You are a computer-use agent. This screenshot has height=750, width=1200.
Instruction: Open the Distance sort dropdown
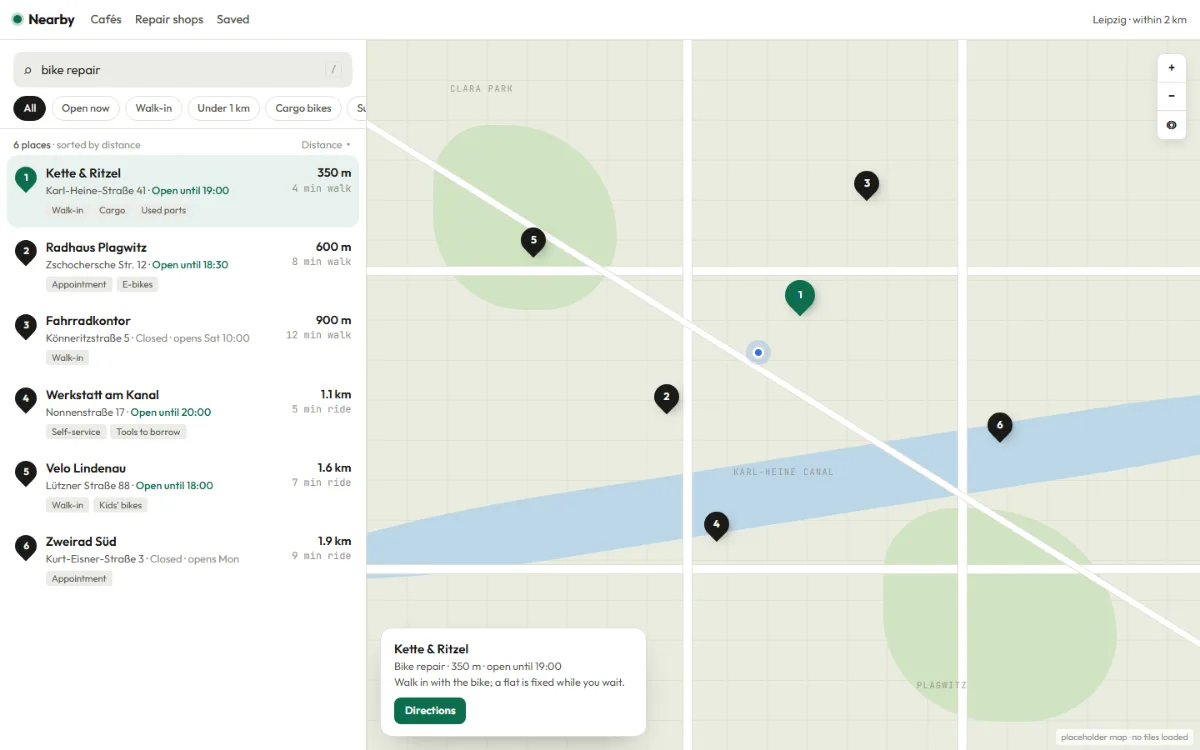tap(326, 145)
